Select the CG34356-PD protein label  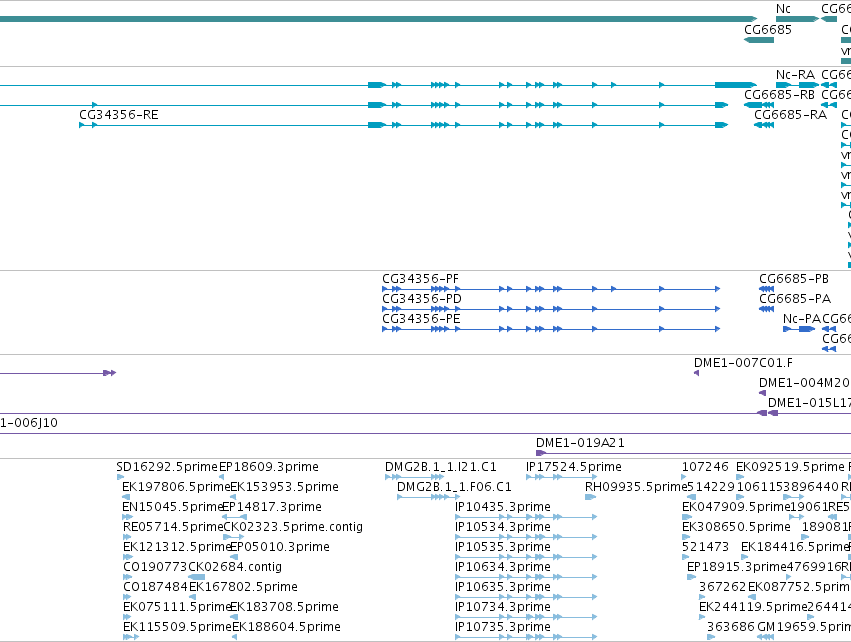point(422,298)
